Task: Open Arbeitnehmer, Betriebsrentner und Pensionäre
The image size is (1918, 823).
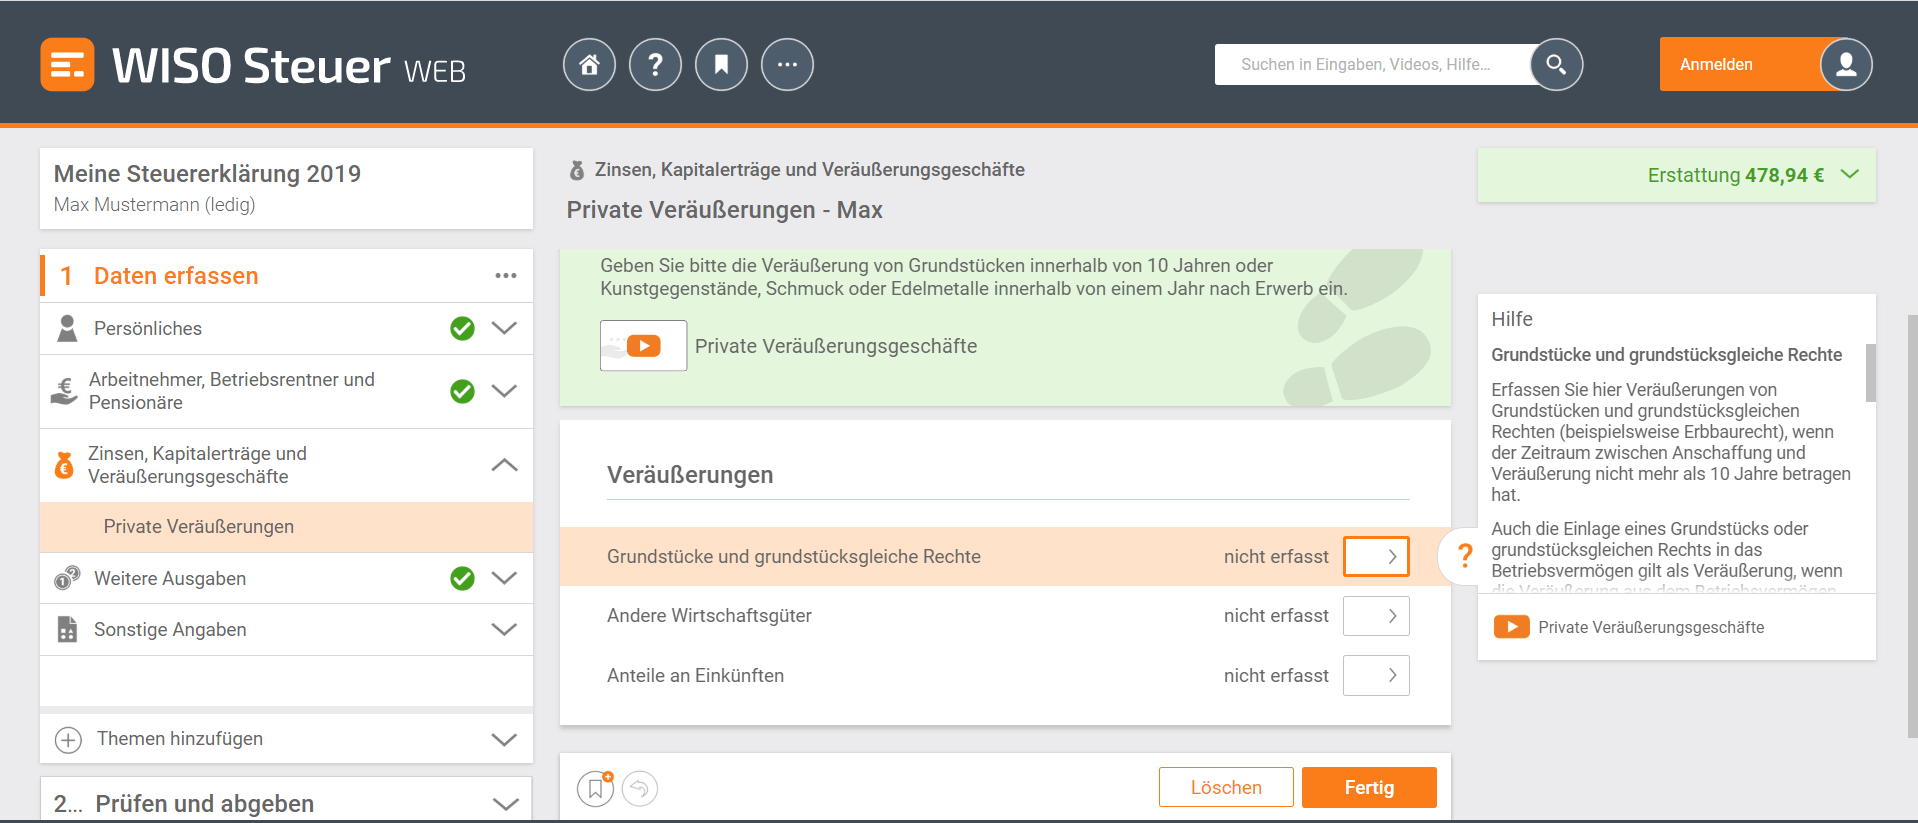Action: pos(232,391)
